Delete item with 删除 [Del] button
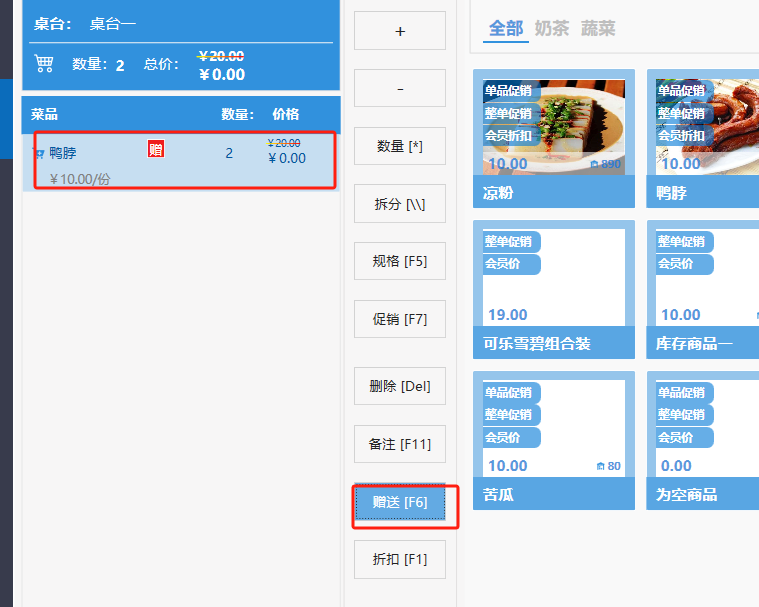 point(400,386)
